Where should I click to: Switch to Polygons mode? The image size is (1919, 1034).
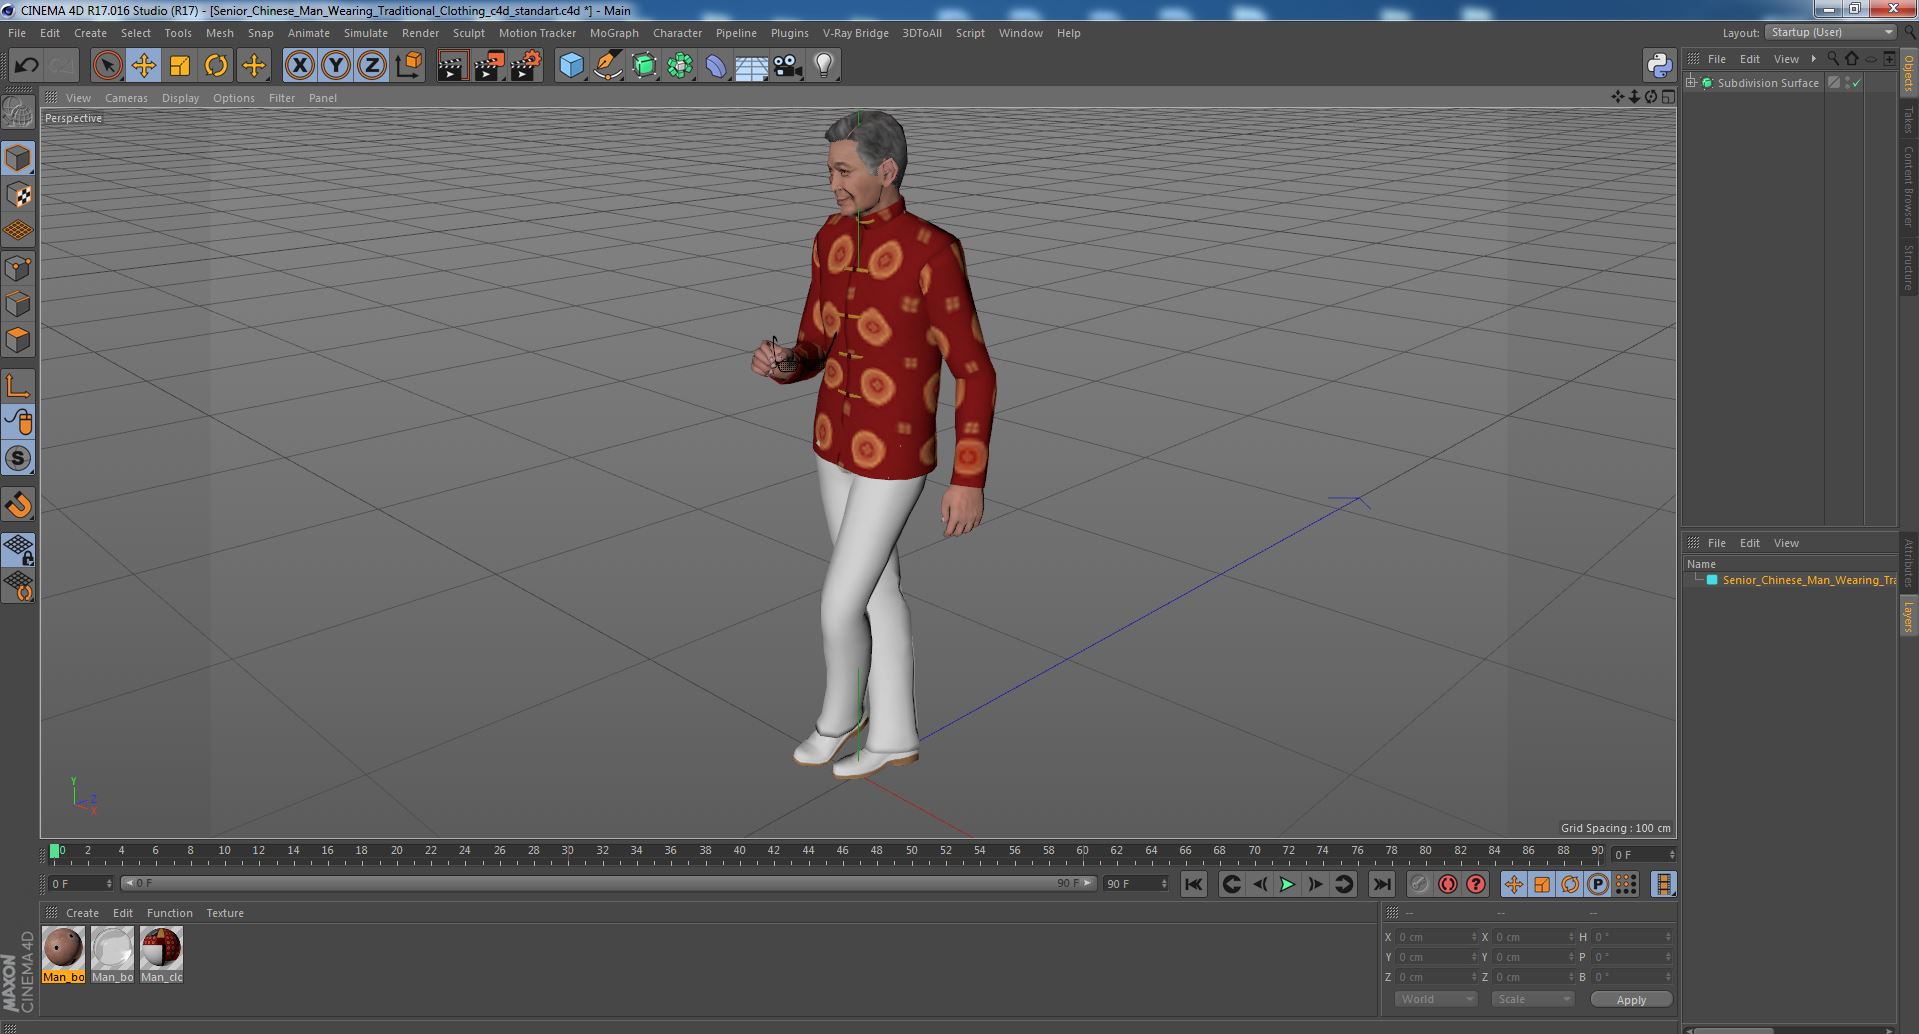click(x=18, y=340)
